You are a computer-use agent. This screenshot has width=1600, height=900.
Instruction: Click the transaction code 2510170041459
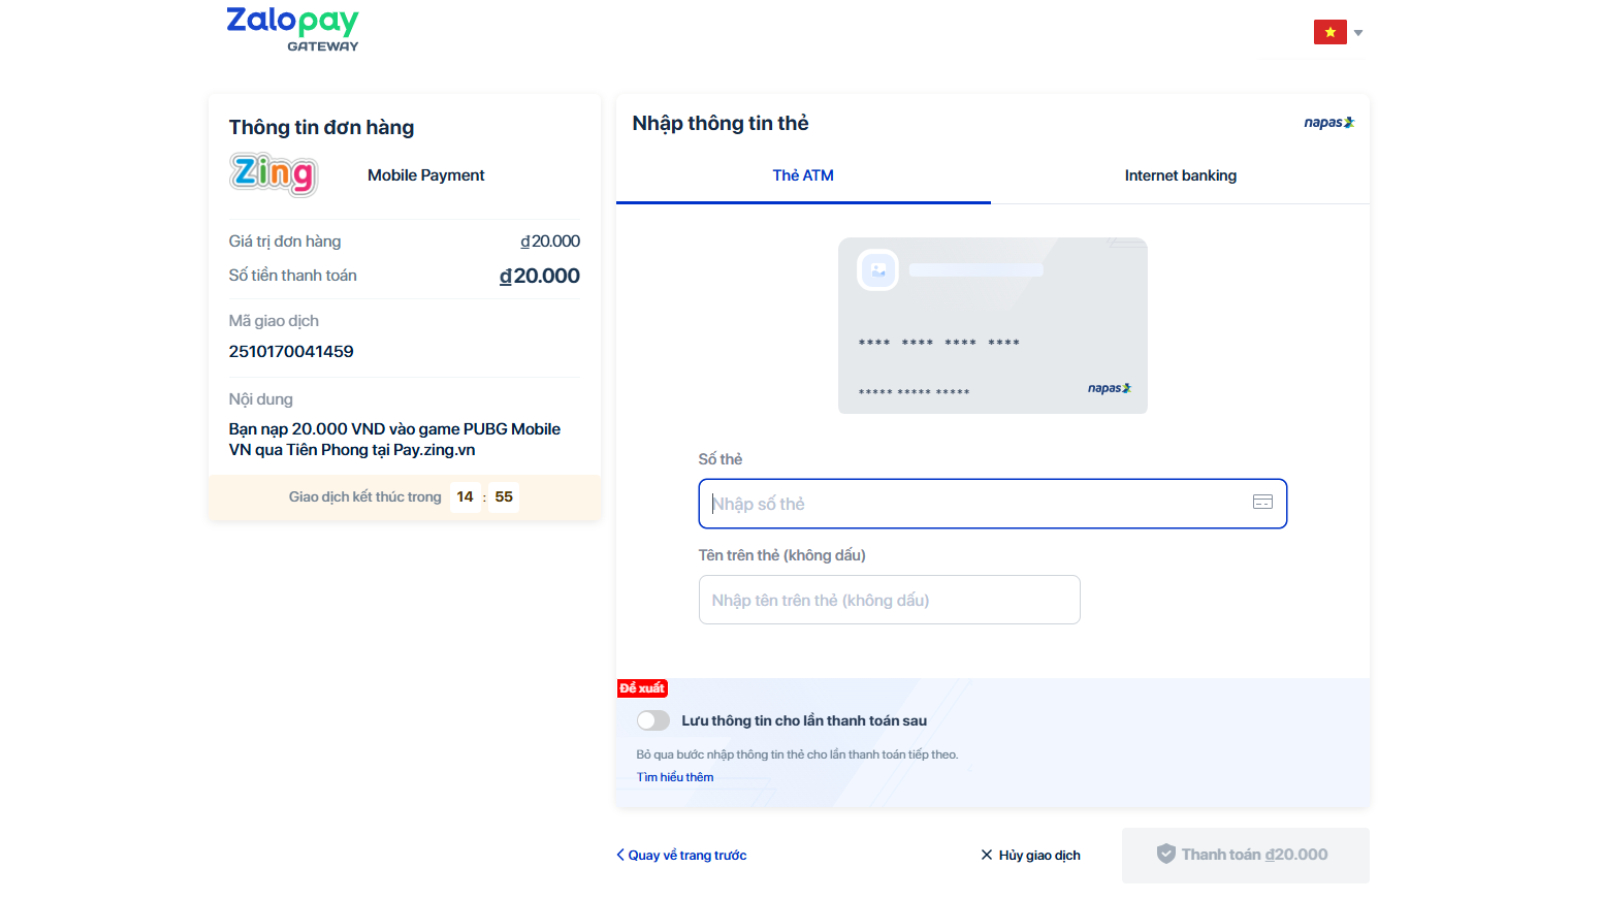pyautogui.click(x=291, y=351)
